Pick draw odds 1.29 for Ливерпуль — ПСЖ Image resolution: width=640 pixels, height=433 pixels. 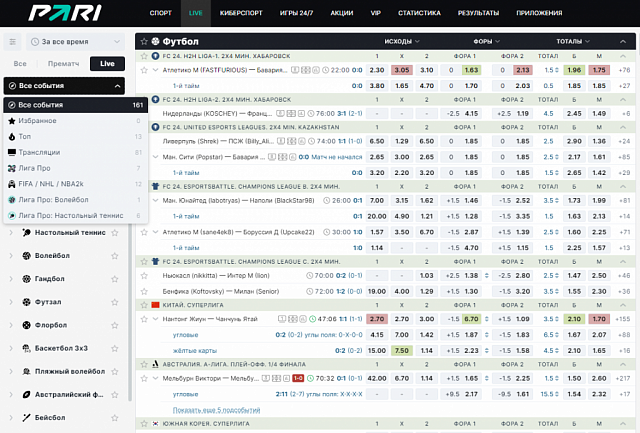point(402,141)
